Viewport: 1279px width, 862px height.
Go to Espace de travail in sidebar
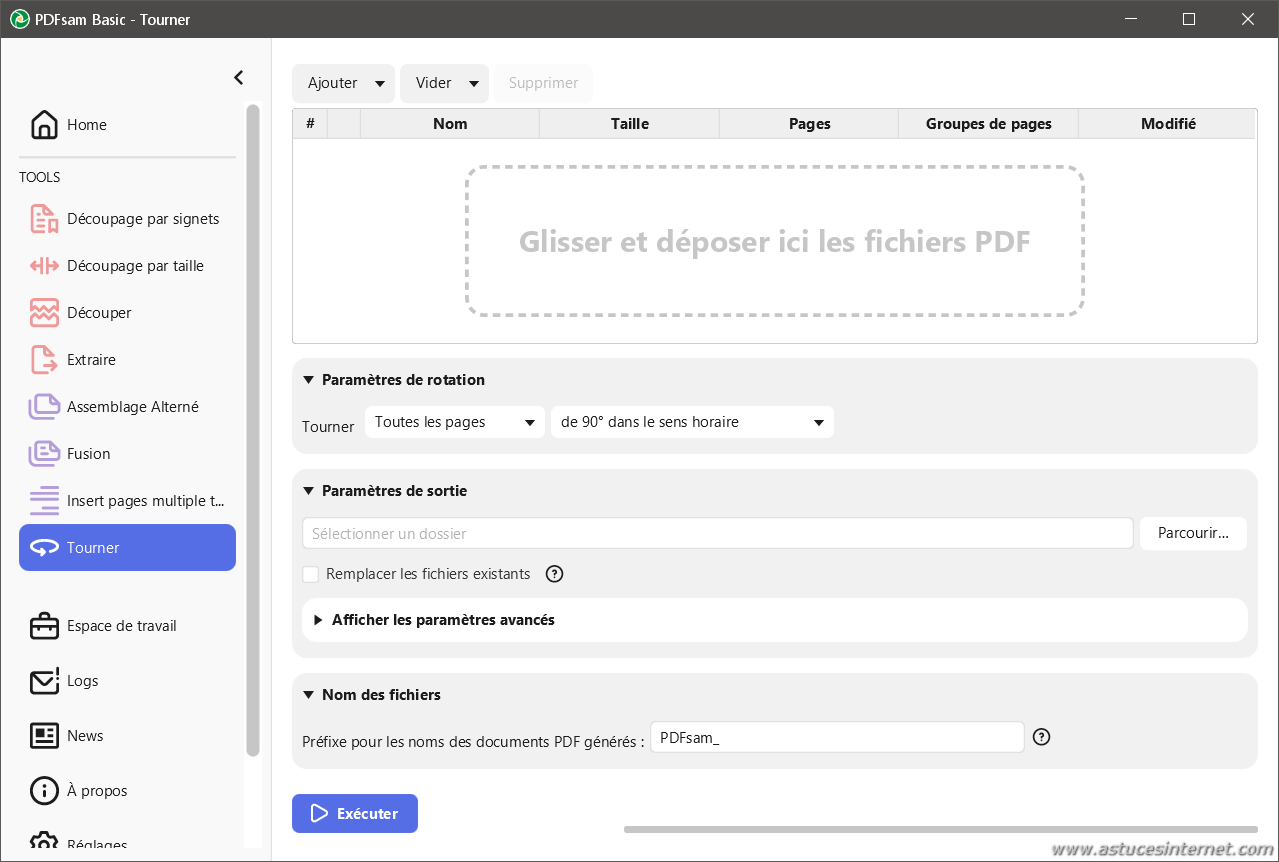click(121, 626)
